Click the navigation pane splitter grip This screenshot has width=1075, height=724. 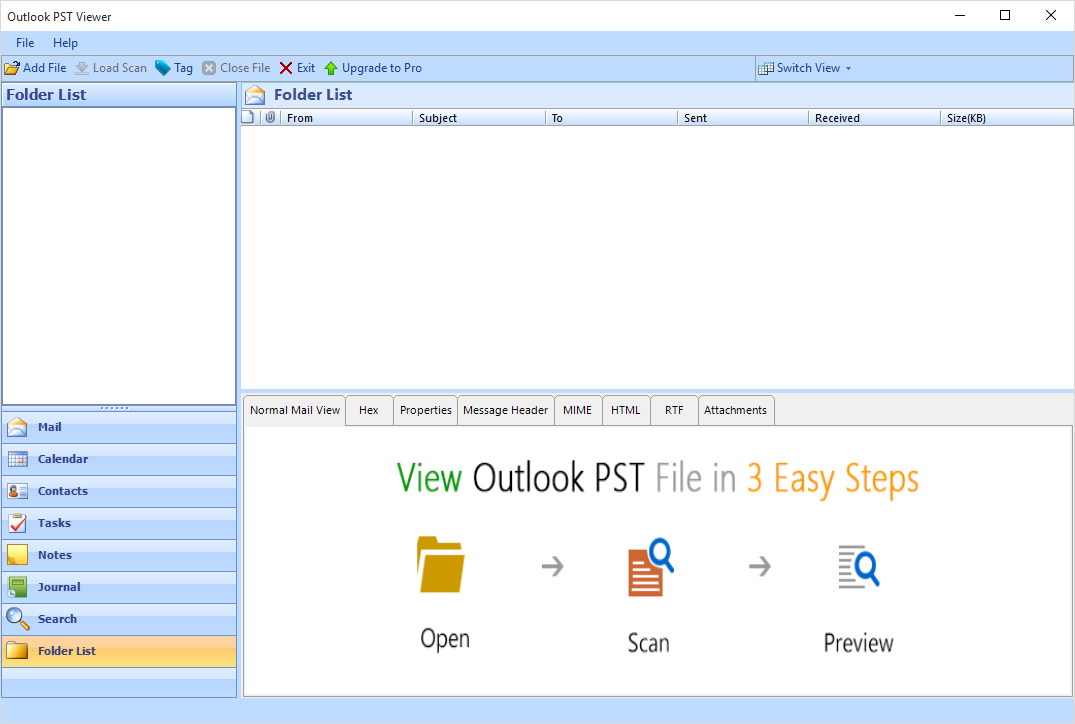[x=118, y=408]
